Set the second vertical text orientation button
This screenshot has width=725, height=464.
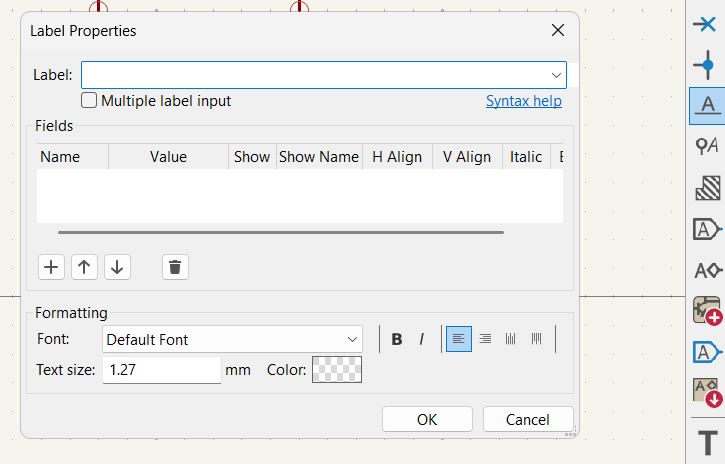pyautogui.click(x=536, y=339)
